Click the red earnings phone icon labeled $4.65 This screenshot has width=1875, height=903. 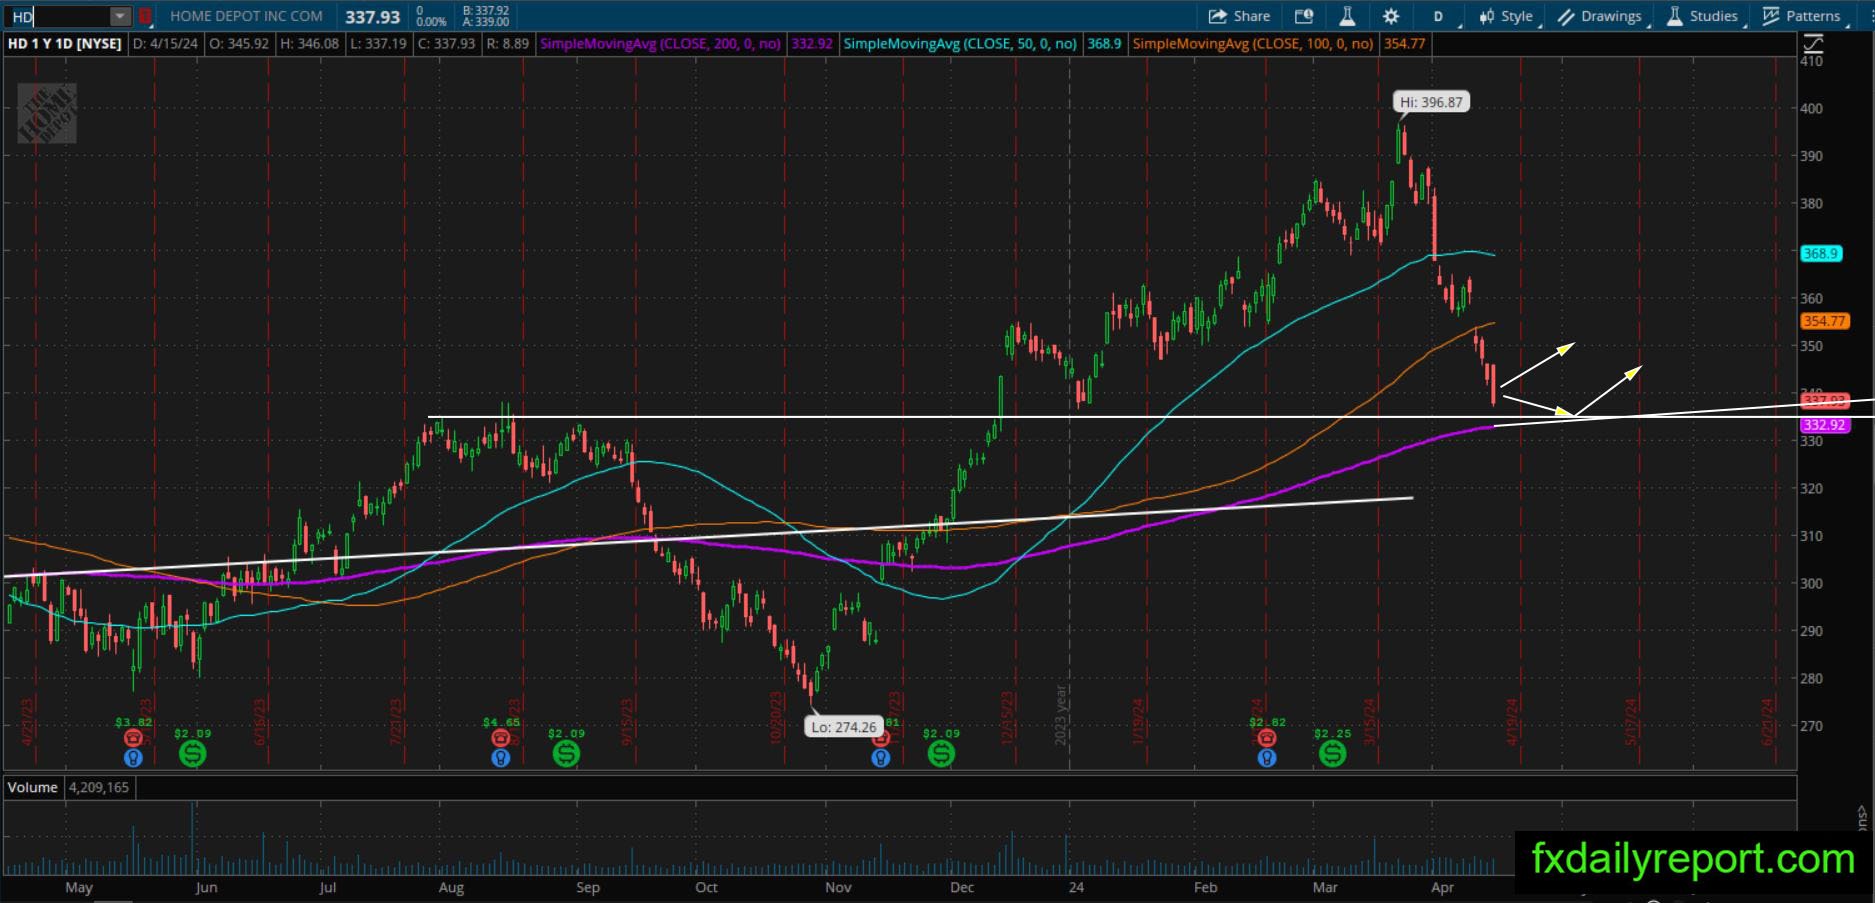click(x=501, y=738)
